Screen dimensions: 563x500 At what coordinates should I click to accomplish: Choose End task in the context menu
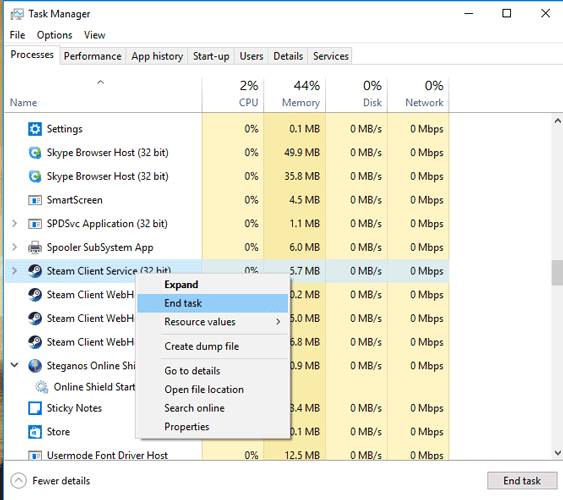[213, 303]
